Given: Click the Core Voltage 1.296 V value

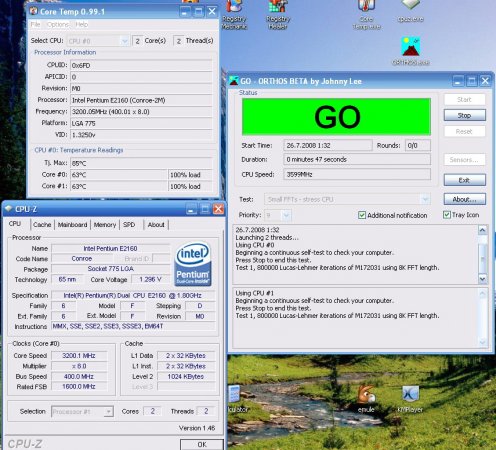Looking at the screenshot, I should coord(150,279).
